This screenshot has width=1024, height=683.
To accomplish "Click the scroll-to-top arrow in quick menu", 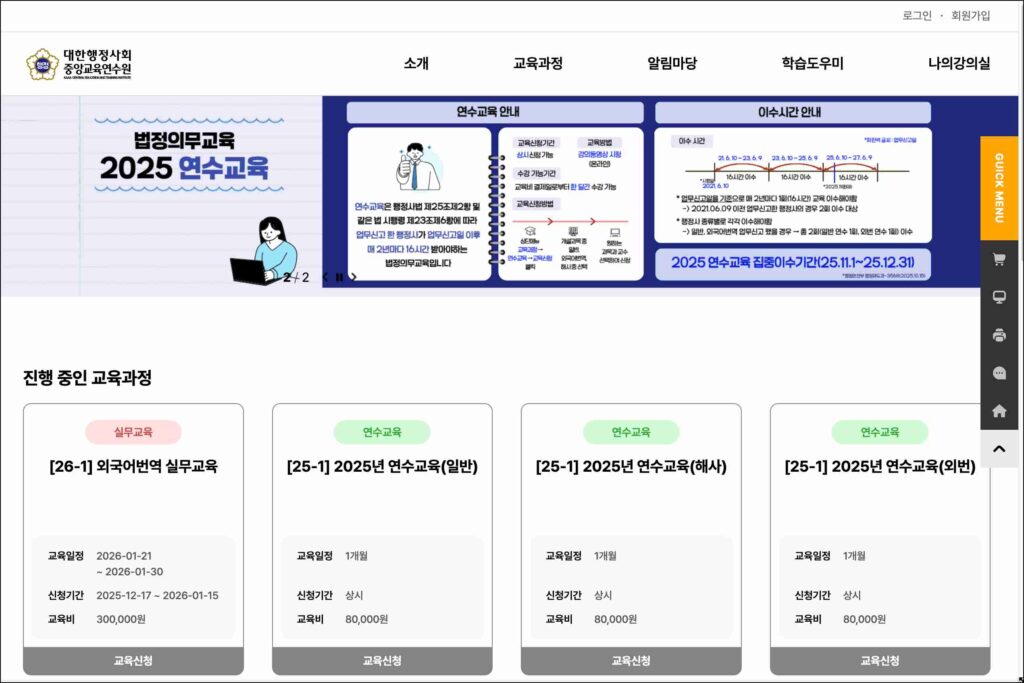I will click(998, 449).
